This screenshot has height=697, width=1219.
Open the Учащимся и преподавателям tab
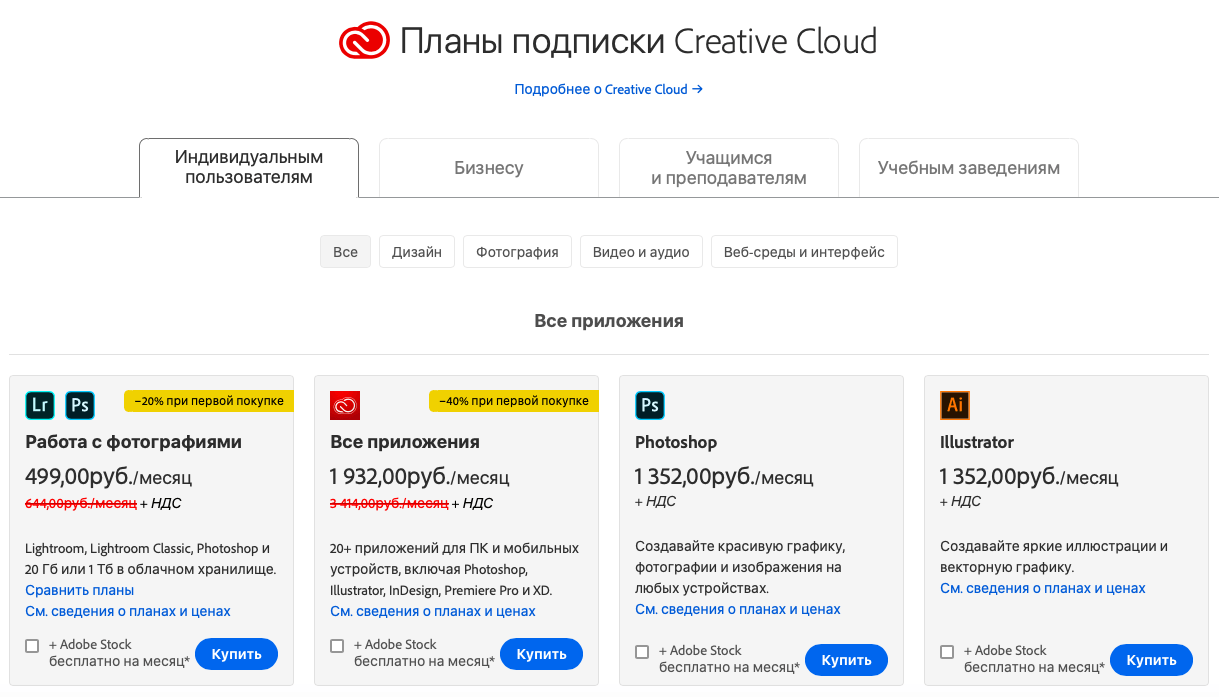click(x=729, y=168)
